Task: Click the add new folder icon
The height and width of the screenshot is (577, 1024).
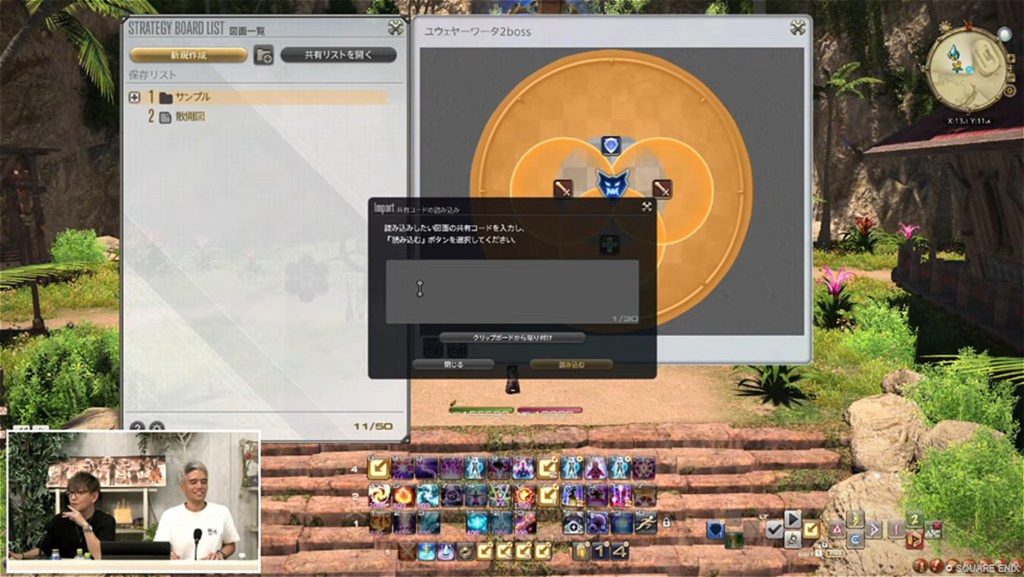Action: 263,55
